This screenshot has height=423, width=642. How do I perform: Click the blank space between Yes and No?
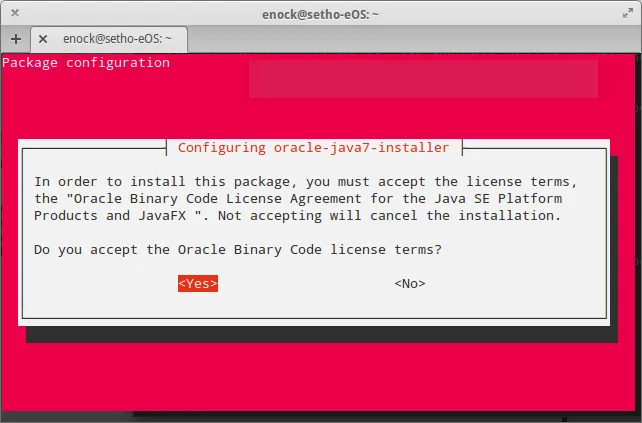point(305,283)
